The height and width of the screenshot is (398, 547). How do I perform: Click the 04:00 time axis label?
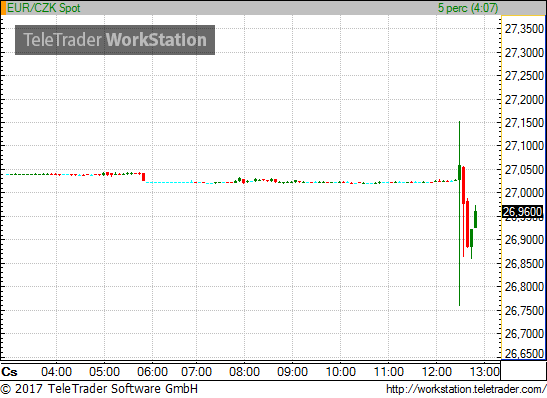[57, 371]
